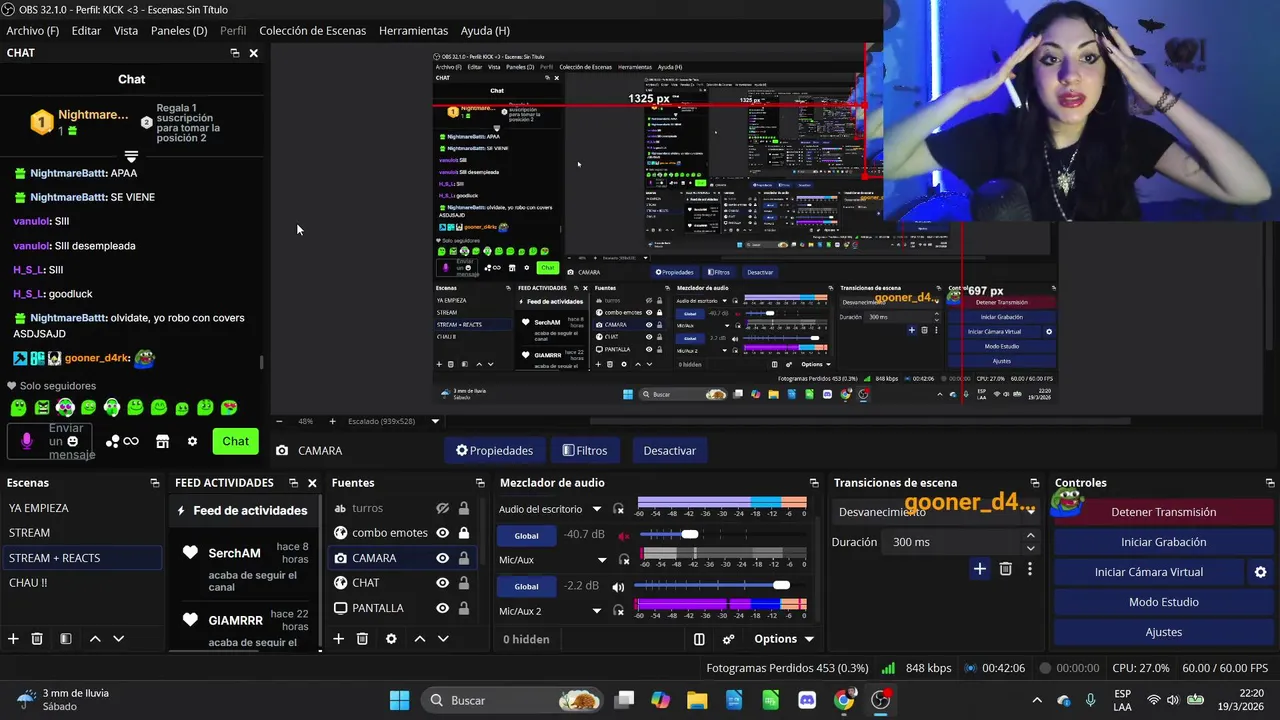Open the Editar menu

click(86, 31)
